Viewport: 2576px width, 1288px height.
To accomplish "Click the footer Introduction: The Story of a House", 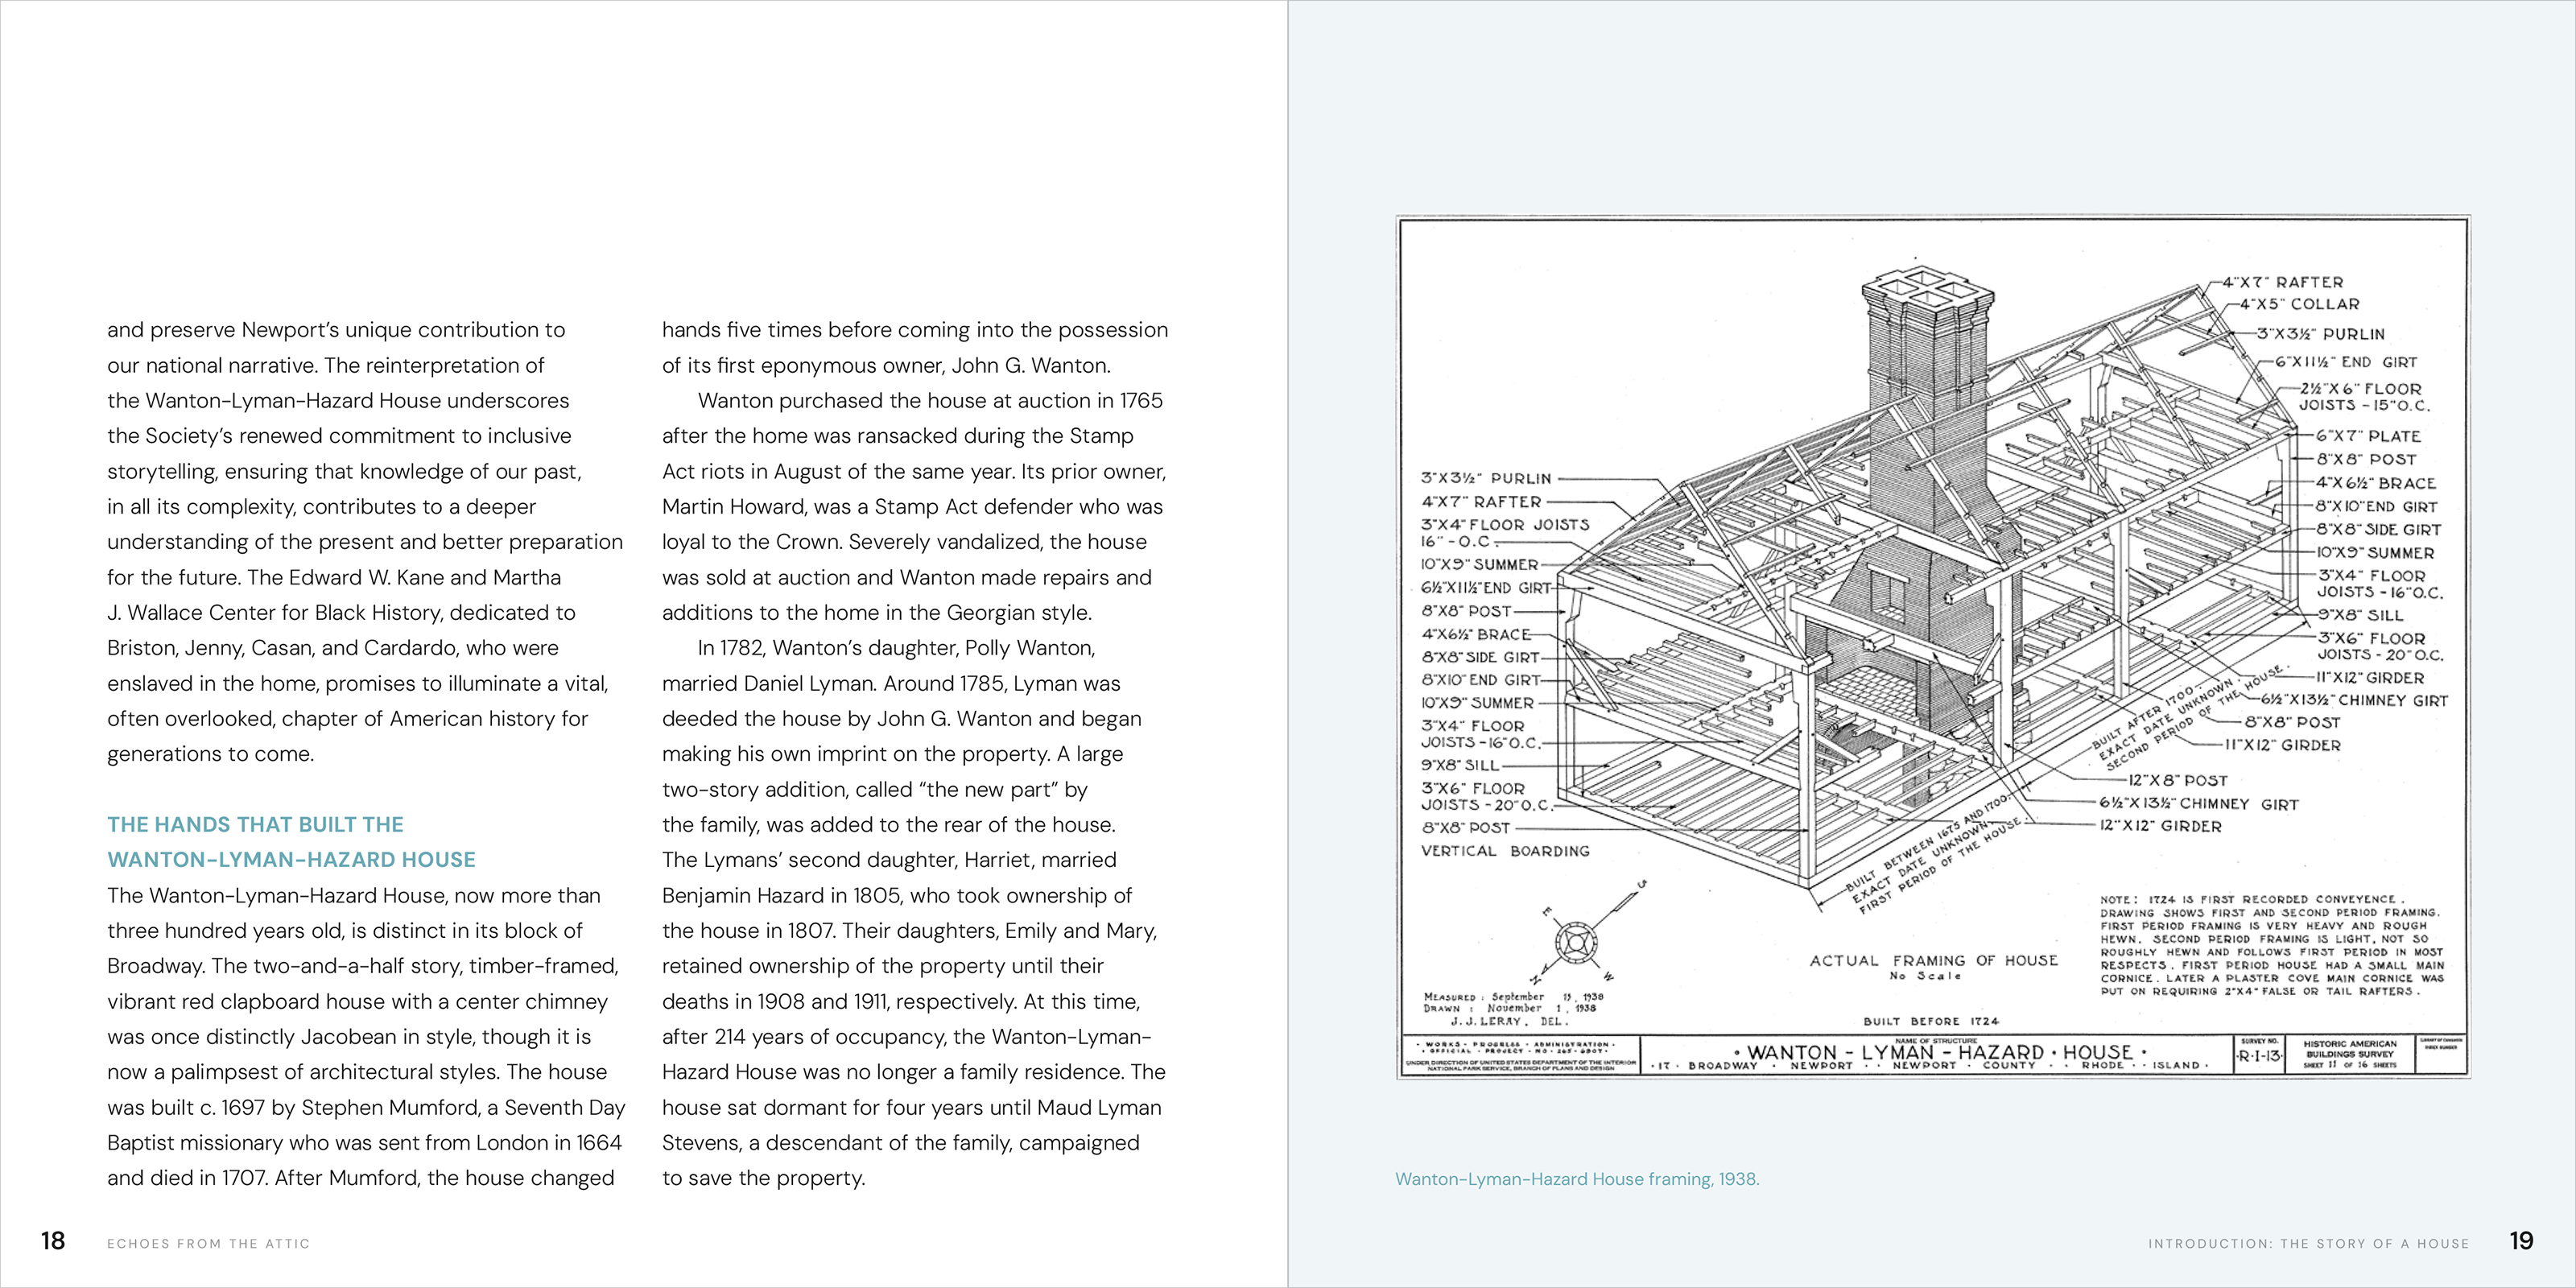I will click(x=2308, y=1244).
